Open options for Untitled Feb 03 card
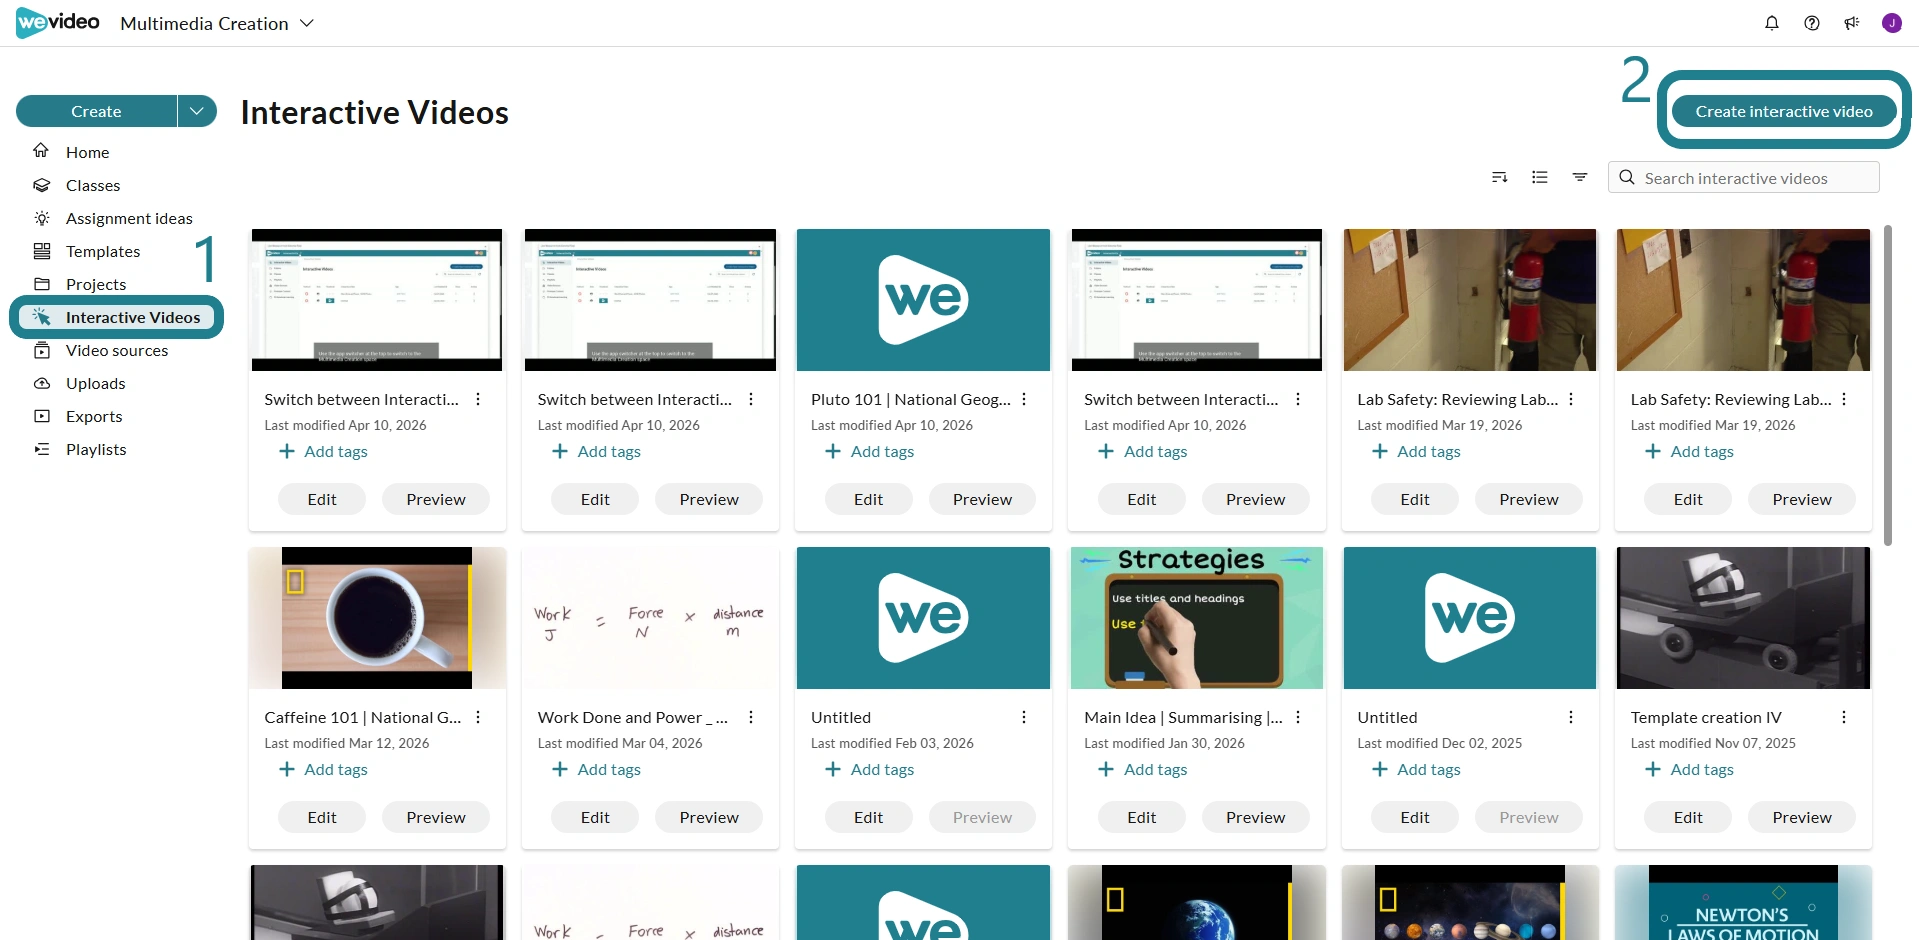The image size is (1919, 940). tap(1024, 717)
